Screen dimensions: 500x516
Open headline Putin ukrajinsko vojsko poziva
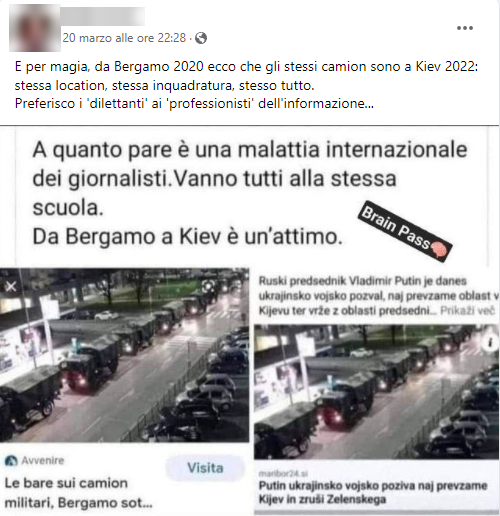[373, 492]
